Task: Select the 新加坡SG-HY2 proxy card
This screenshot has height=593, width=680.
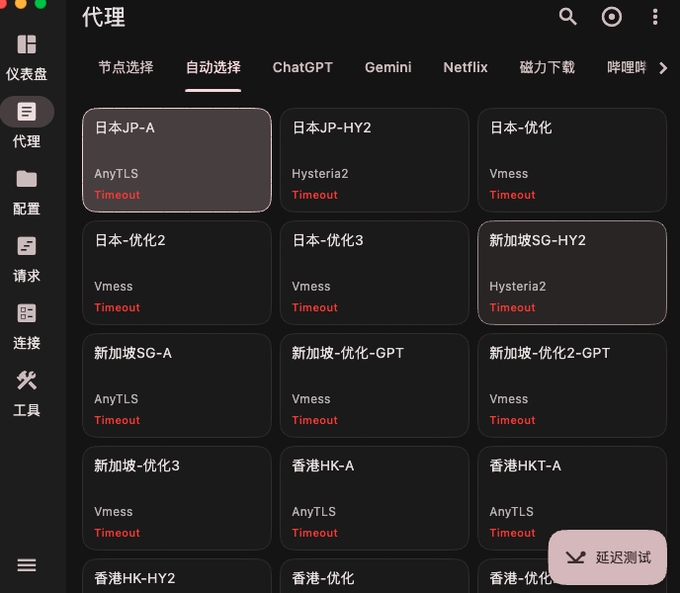Action: tap(572, 273)
